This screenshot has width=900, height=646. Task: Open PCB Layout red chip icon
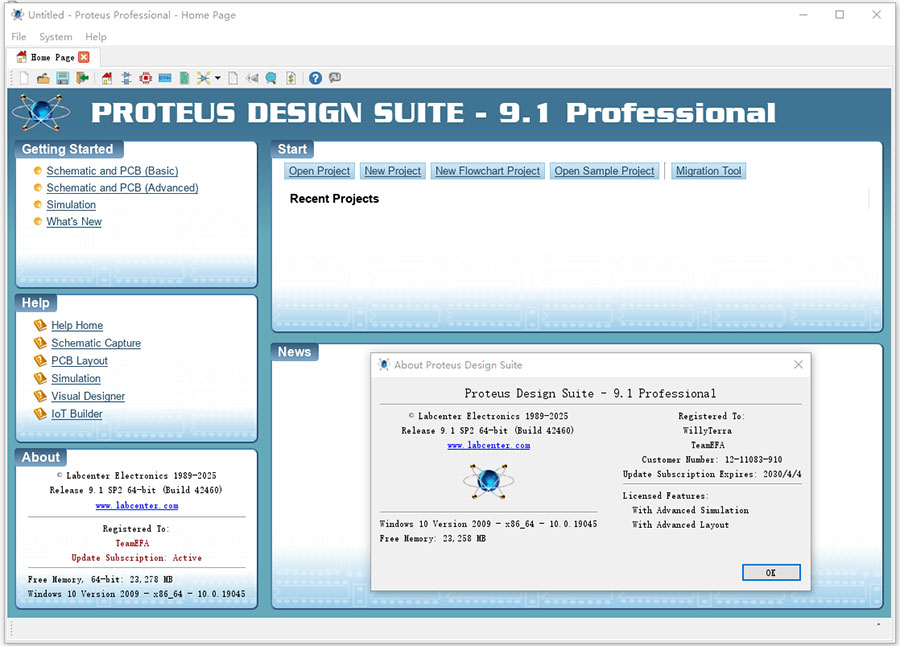[x=146, y=78]
